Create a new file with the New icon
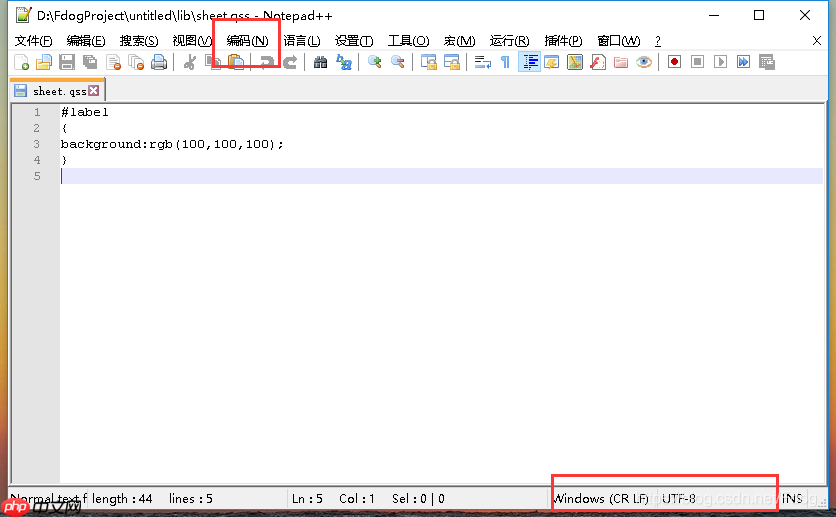836x517 pixels. pos(21,62)
